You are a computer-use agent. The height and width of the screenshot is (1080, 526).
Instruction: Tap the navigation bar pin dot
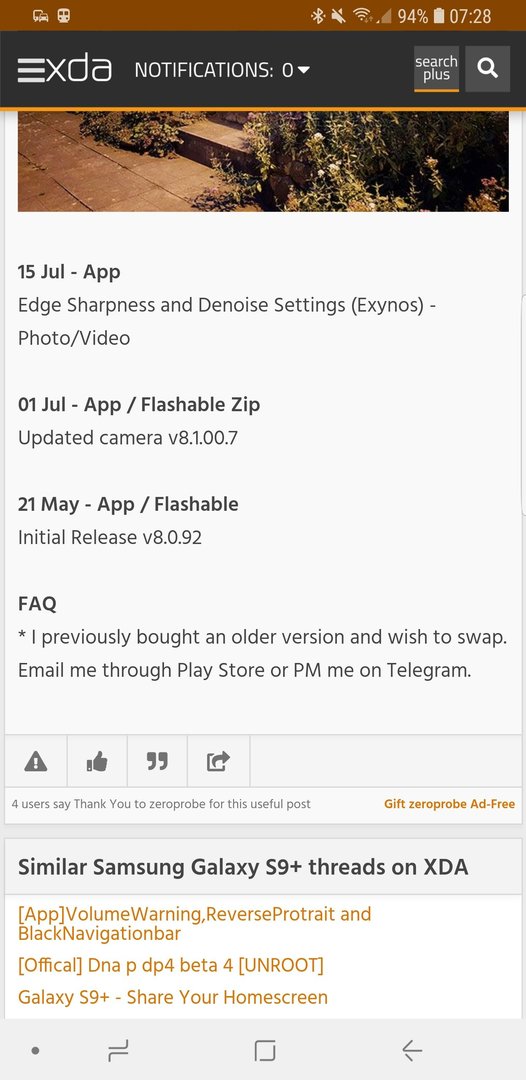tap(36, 1050)
